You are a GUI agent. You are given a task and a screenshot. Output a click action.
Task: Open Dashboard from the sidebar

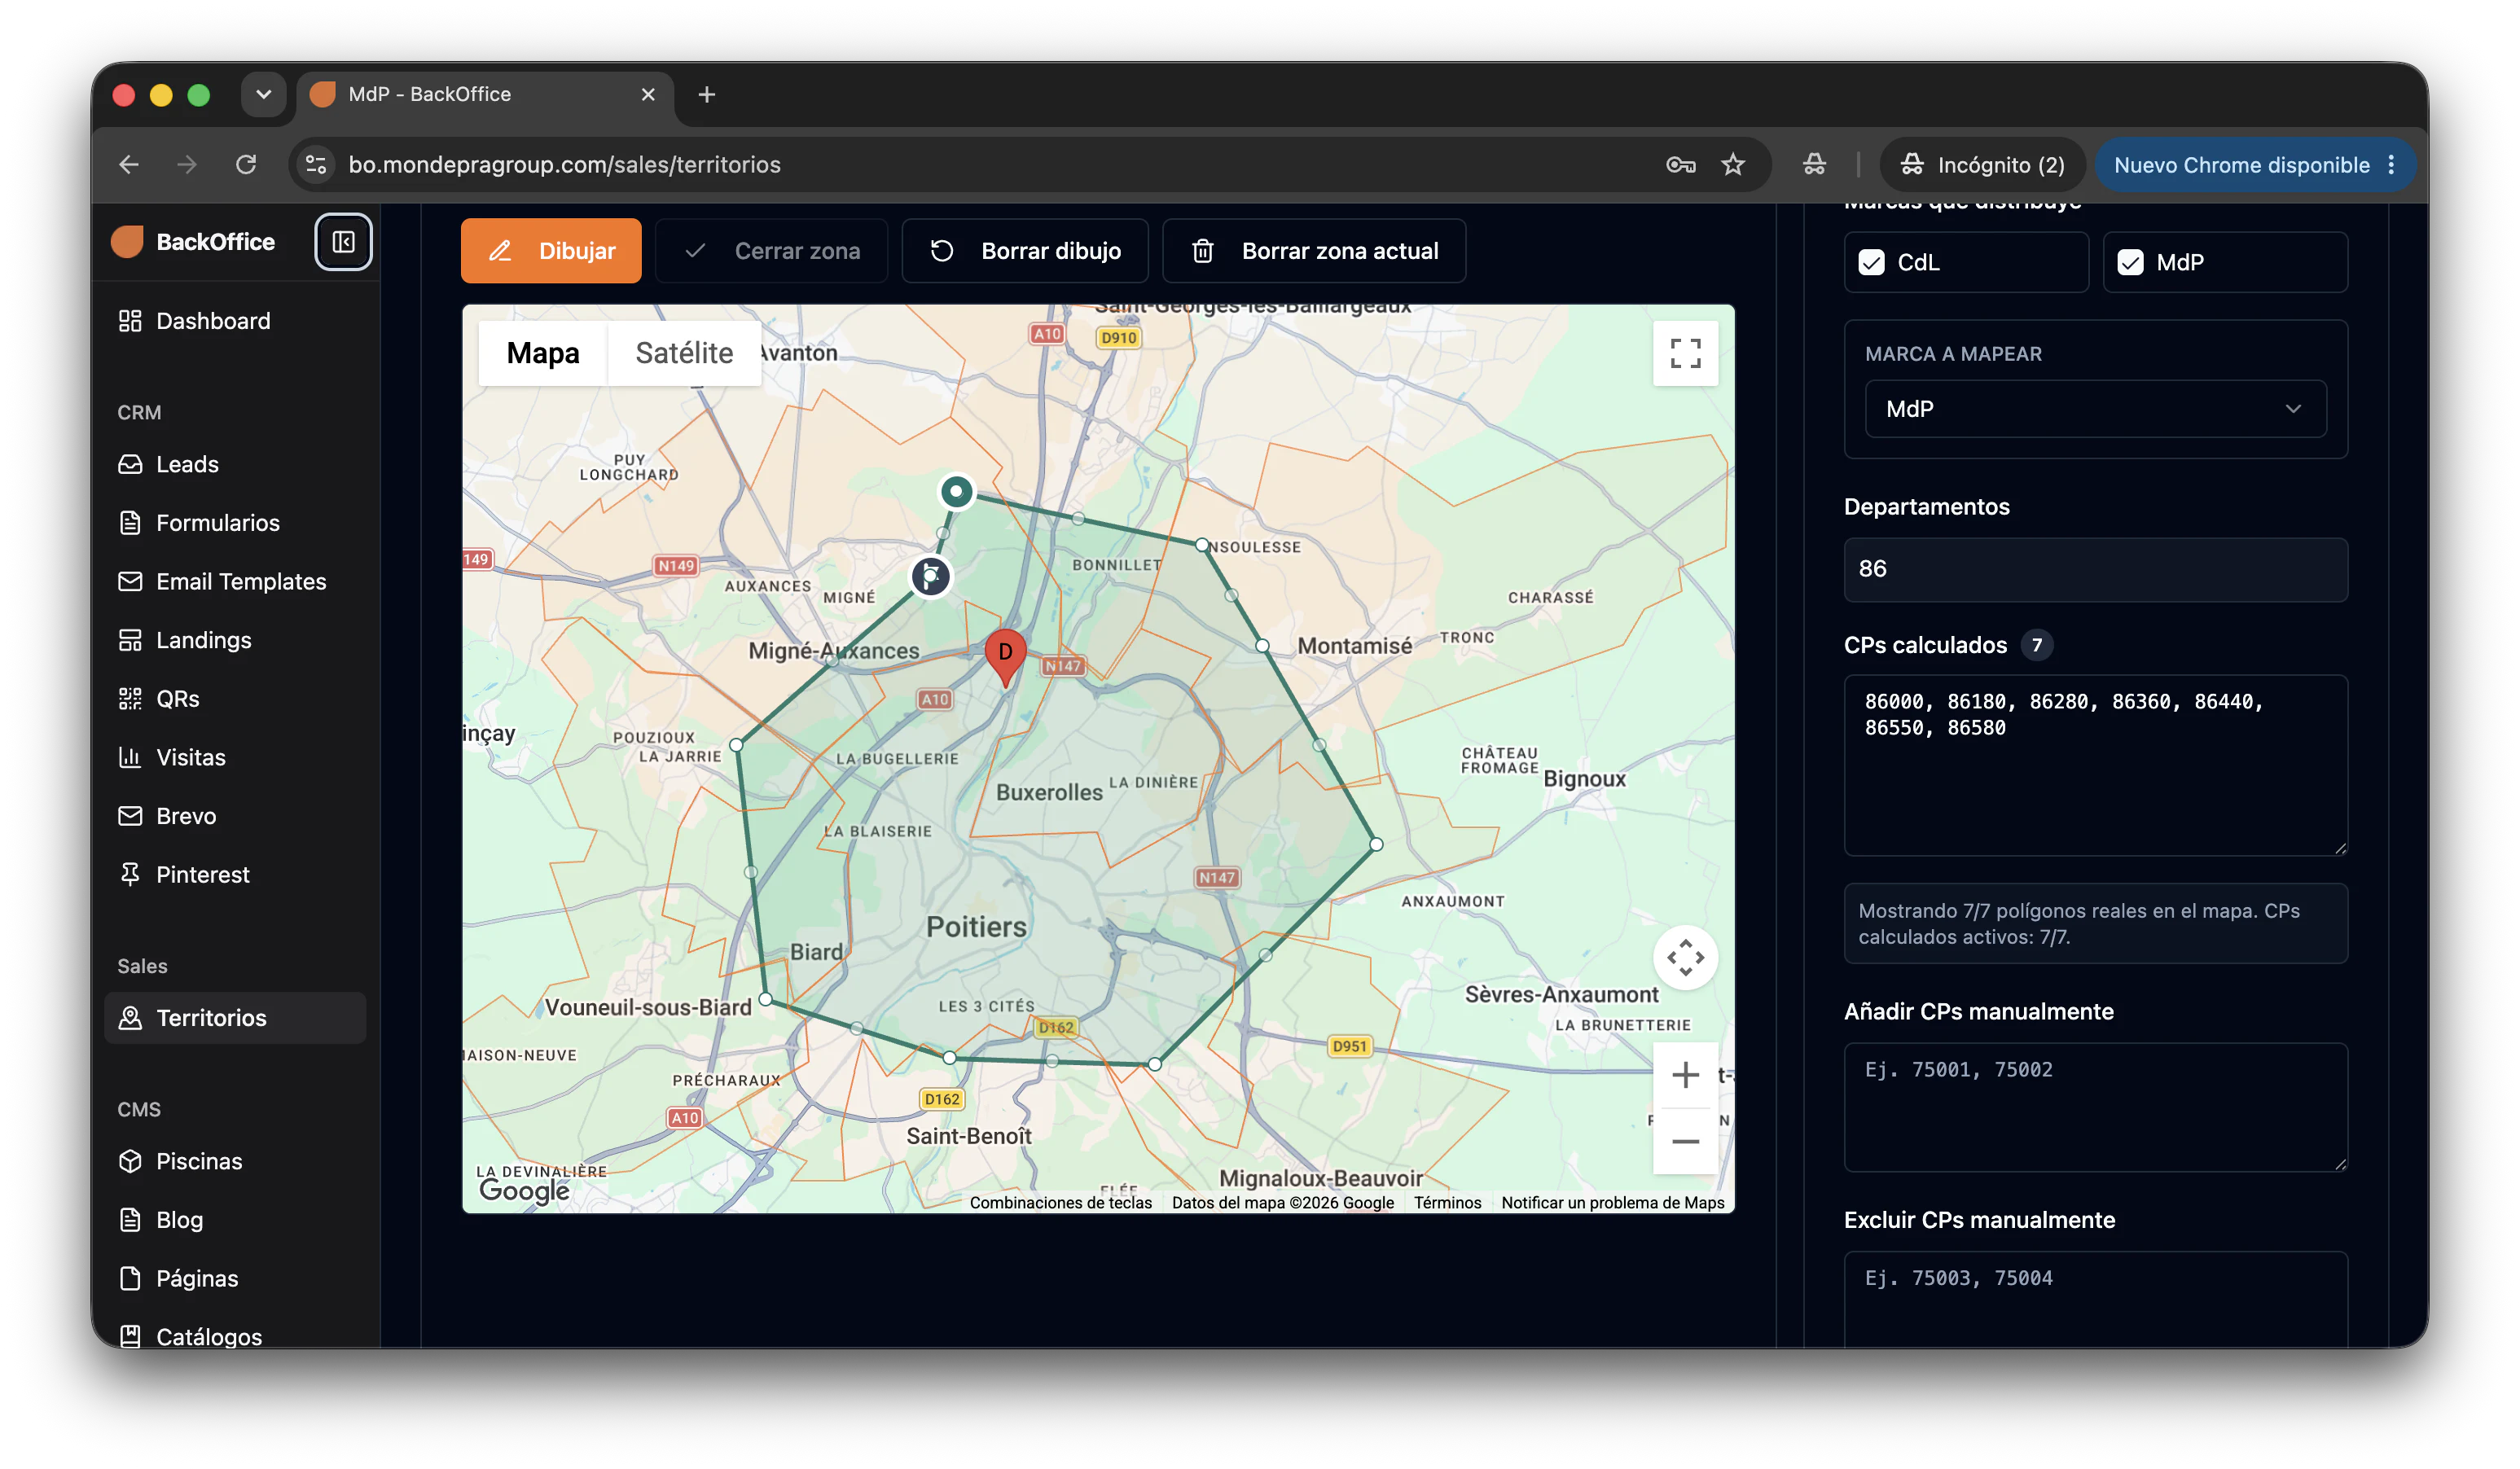tap(235, 321)
